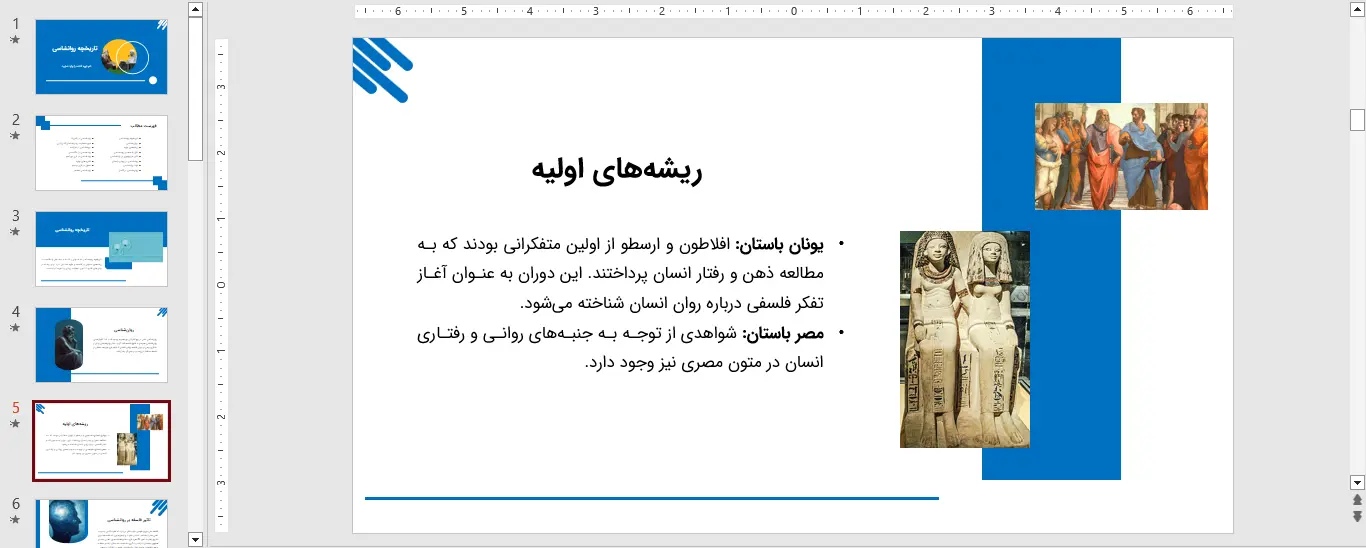Select the tall blue rectangle shape

[x=1051, y=259]
